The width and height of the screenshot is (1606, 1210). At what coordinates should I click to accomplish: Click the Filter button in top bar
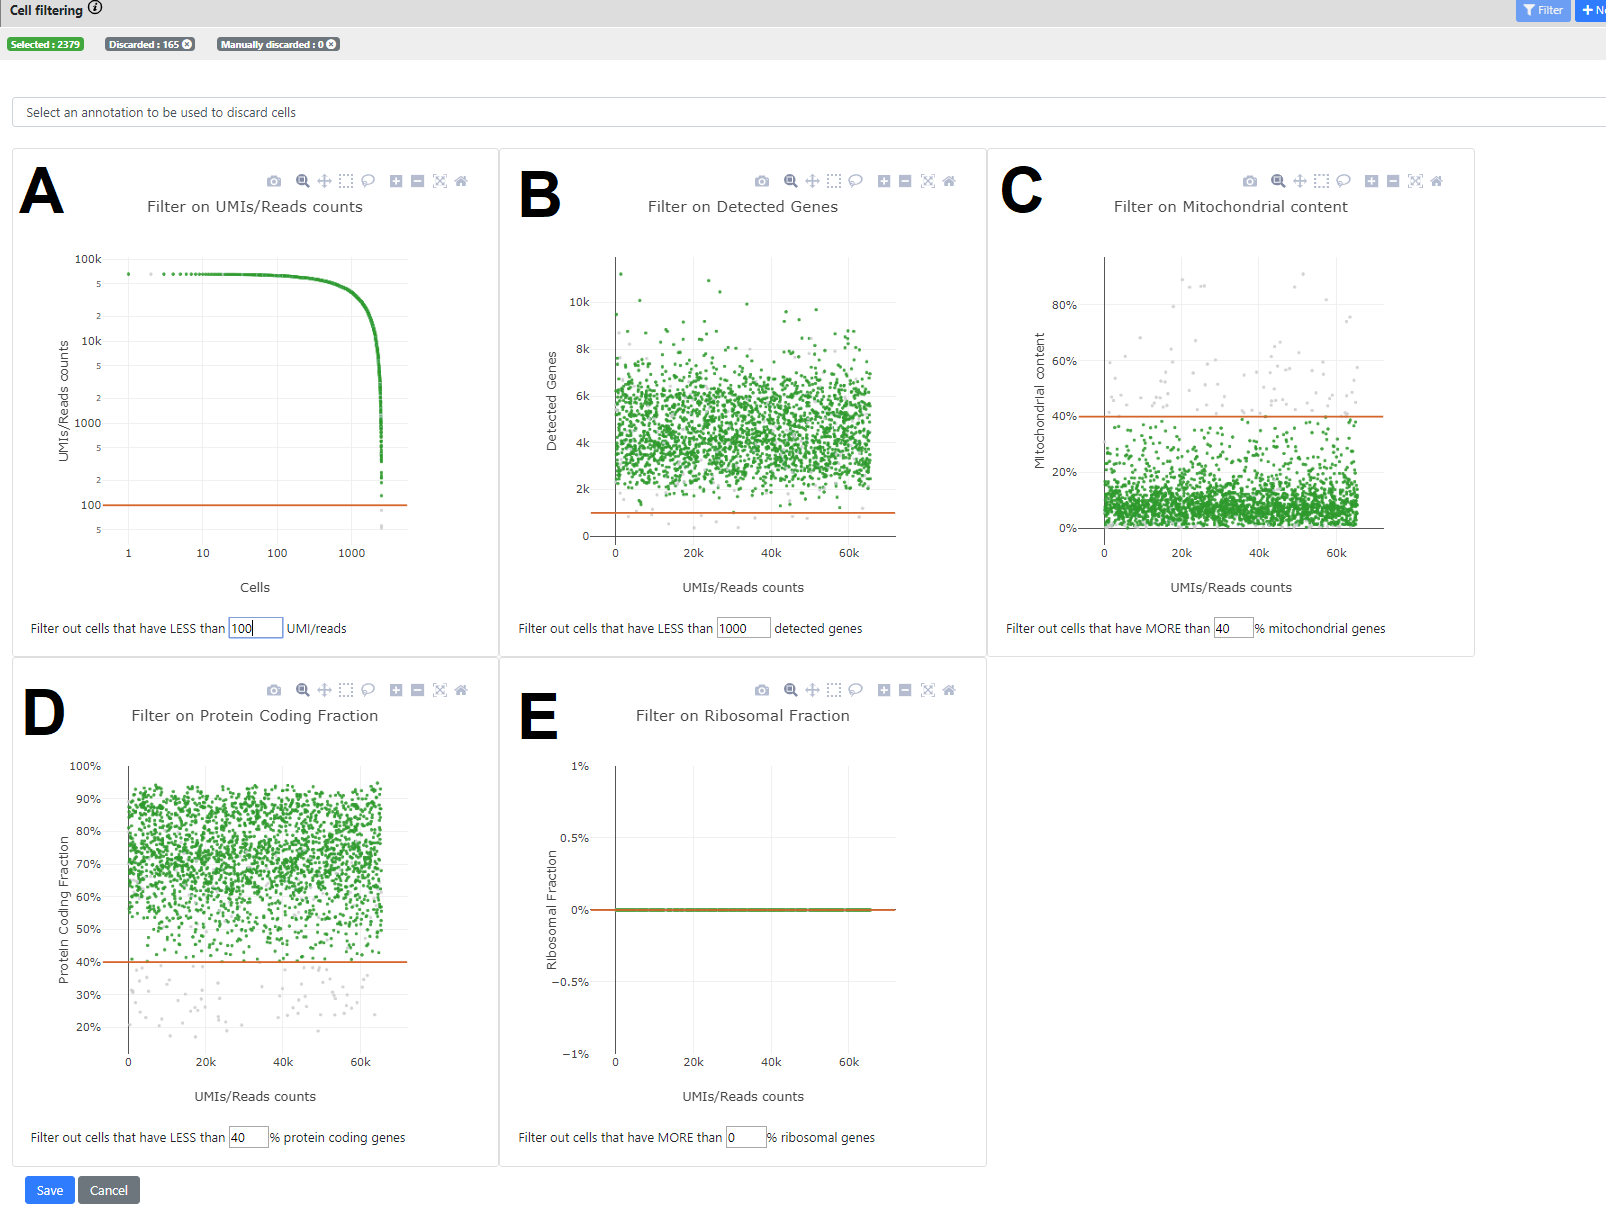coord(1543,10)
